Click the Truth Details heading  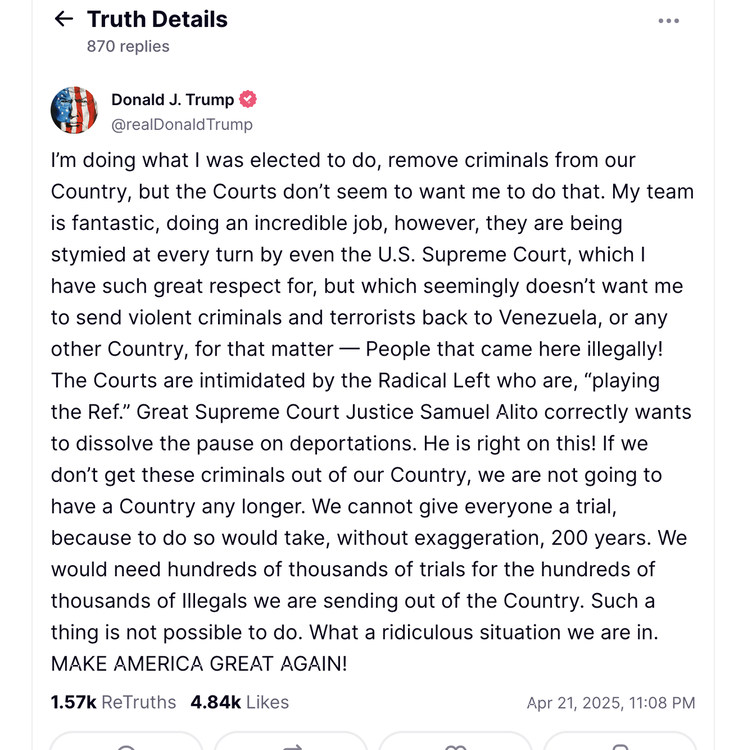click(157, 20)
